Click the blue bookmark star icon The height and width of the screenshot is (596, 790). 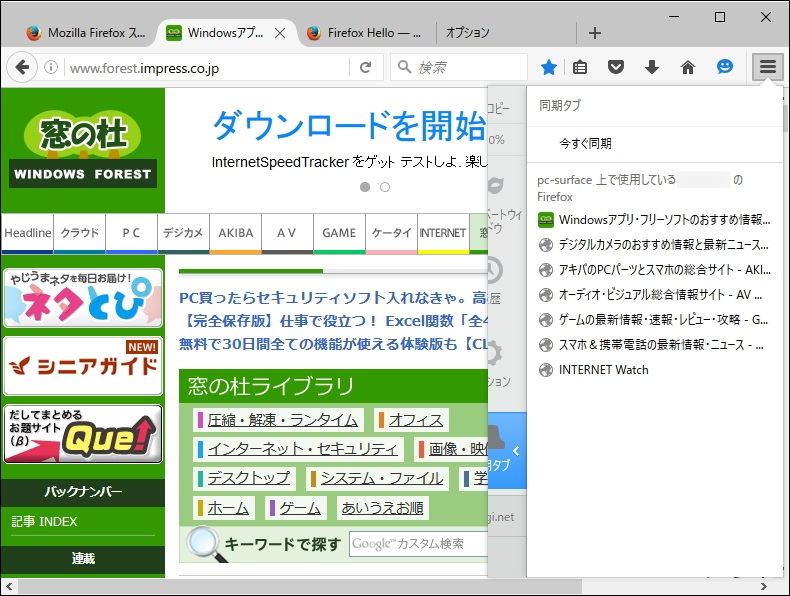coord(549,67)
